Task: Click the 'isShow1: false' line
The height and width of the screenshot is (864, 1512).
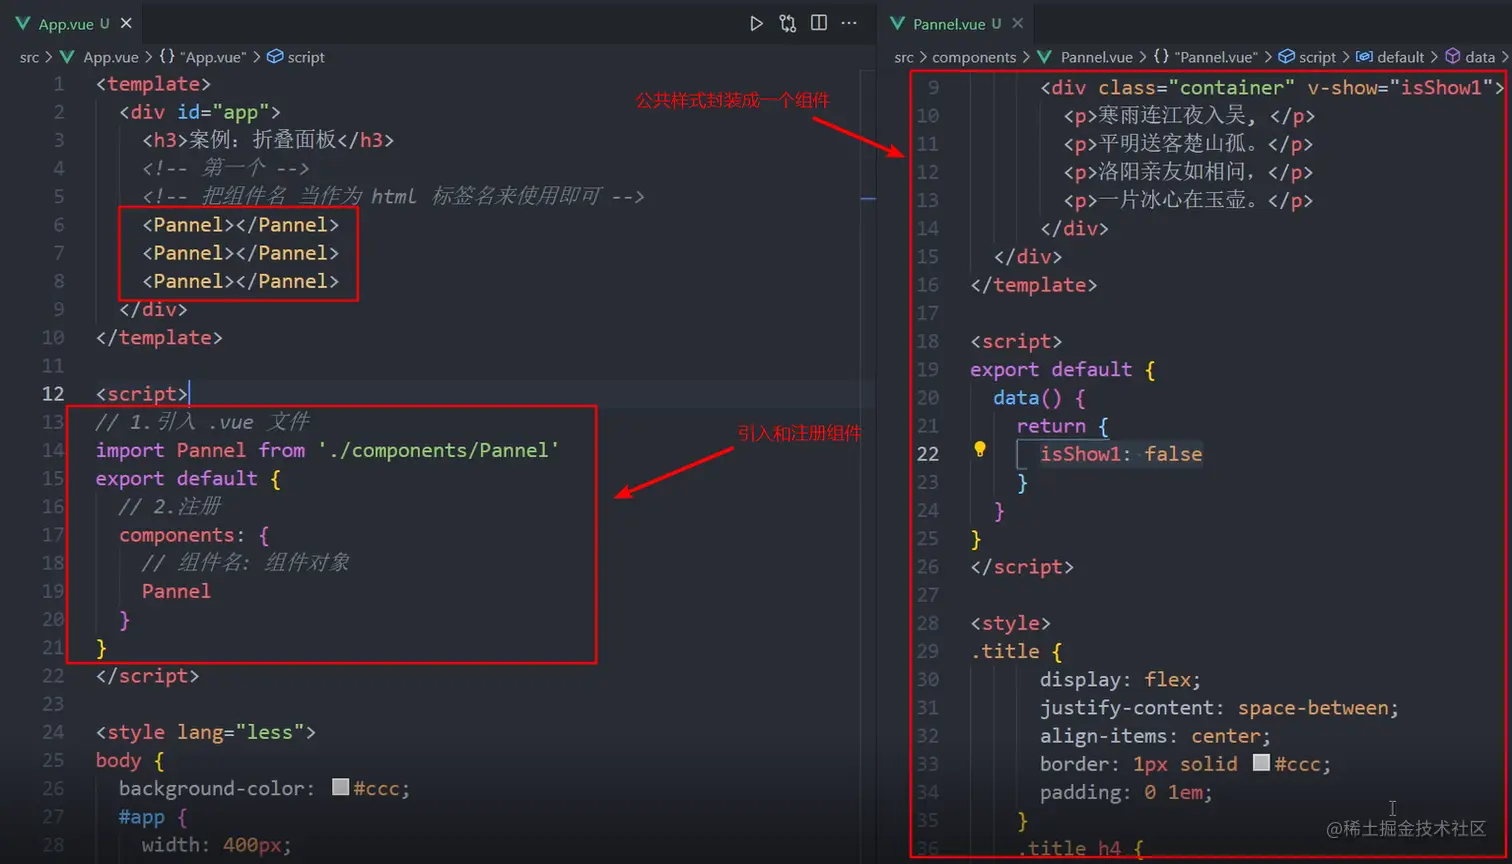Action: coord(1121,454)
